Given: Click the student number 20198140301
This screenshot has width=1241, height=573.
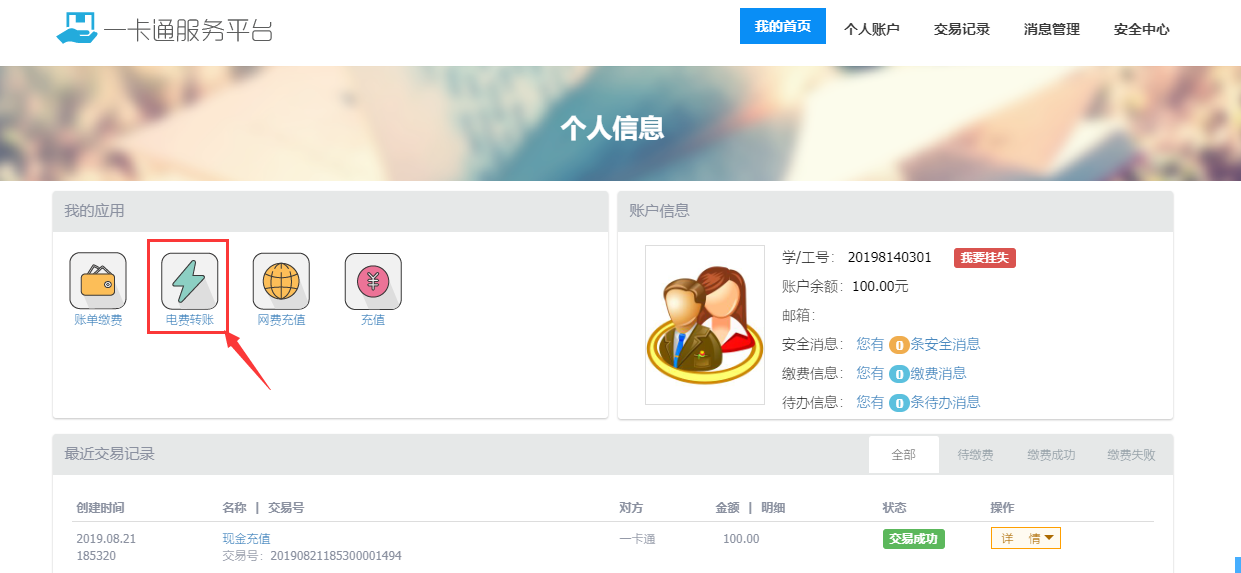Looking at the screenshot, I should click(x=890, y=257).
